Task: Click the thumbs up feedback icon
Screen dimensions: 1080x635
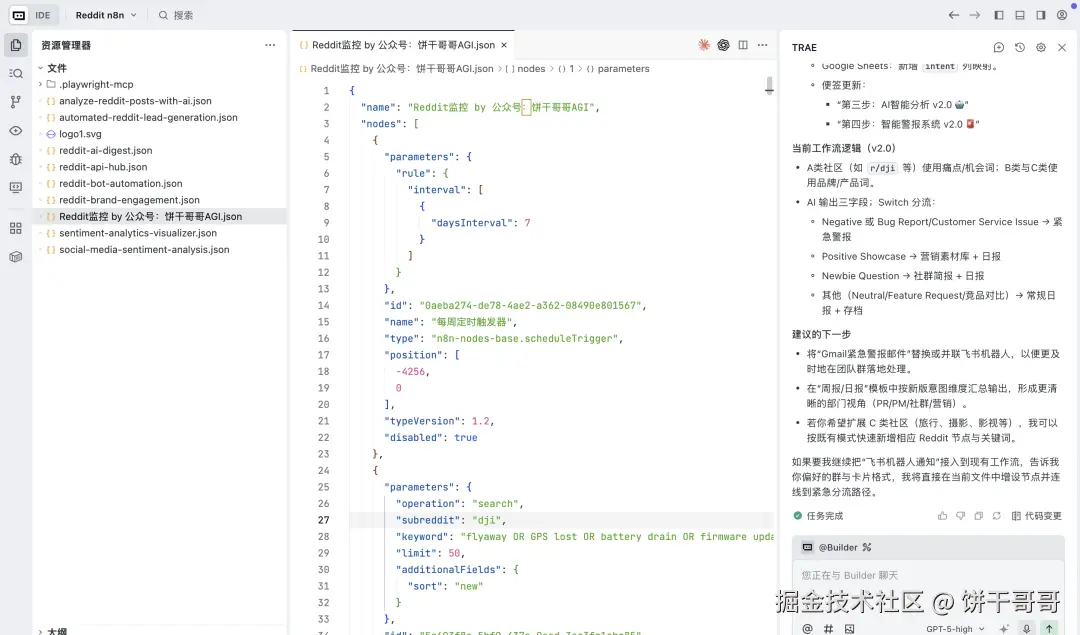Action: (942, 516)
